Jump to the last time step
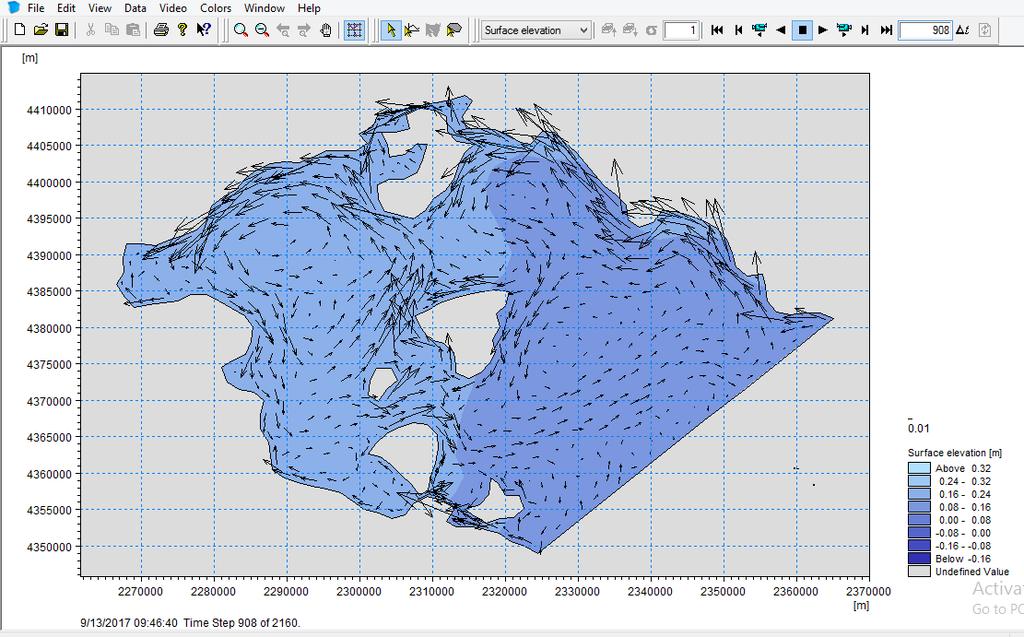 886,30
